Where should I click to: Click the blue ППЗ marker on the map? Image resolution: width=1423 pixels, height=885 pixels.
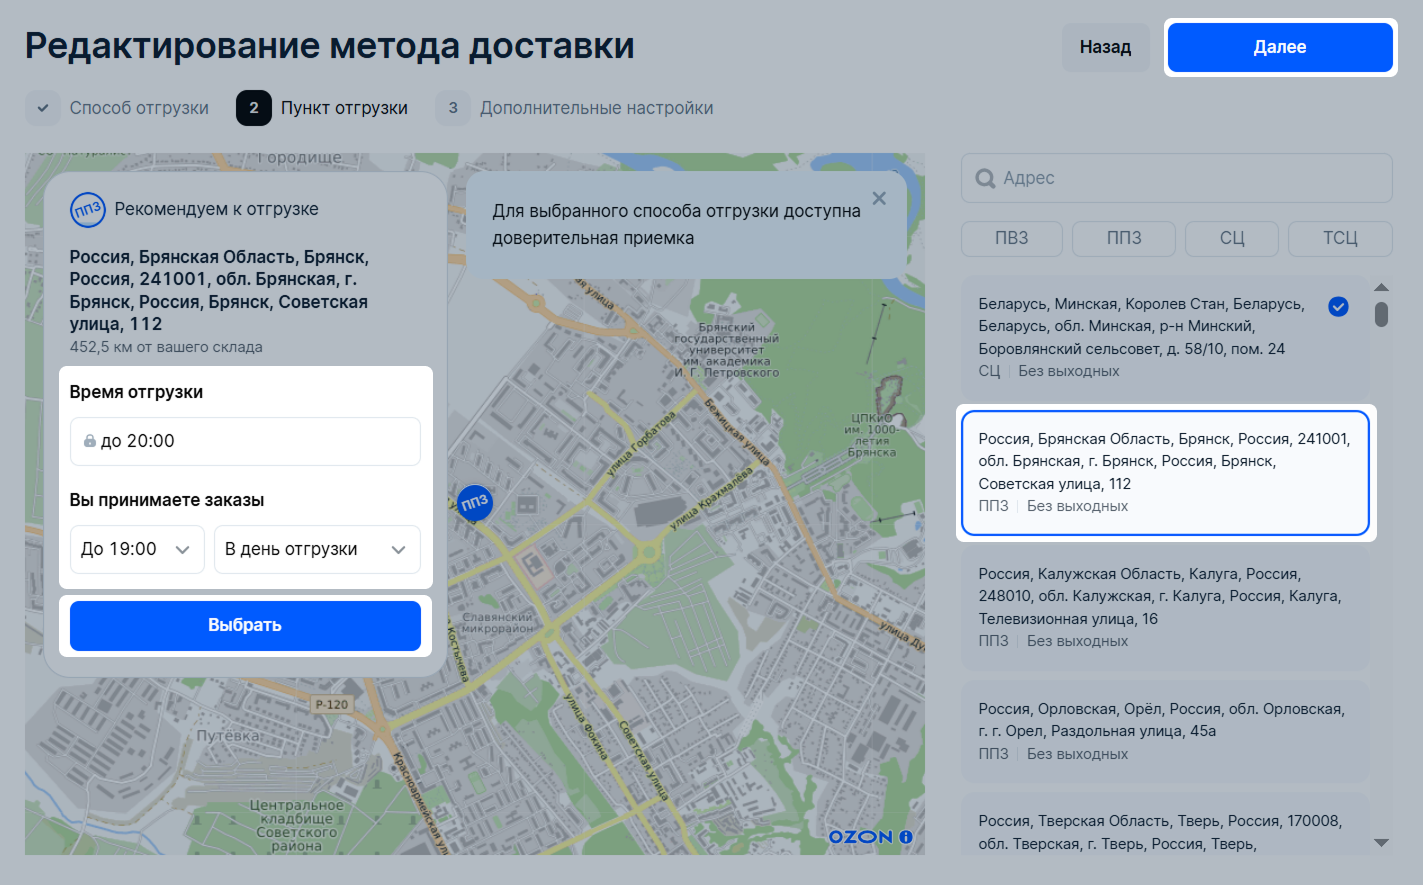(474, 502)
